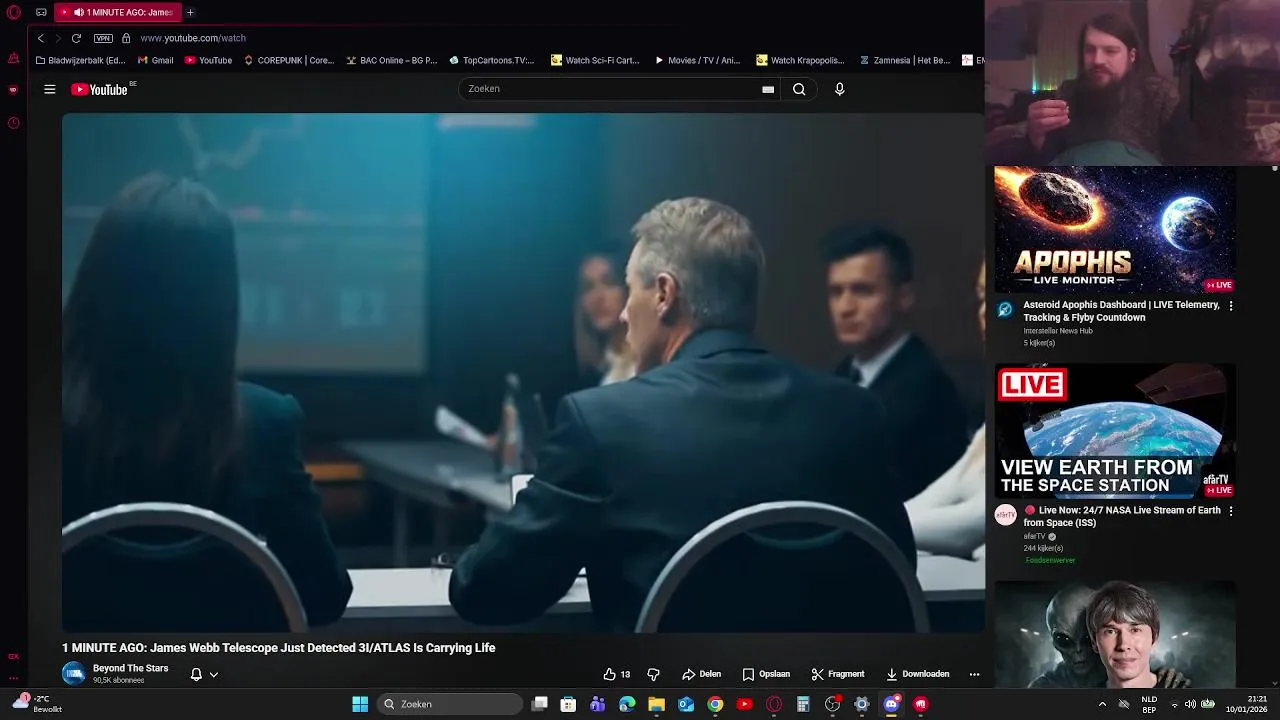
Task: Open the 24/7 NASA Live Stream video title
Action: tap(1121, 516)
